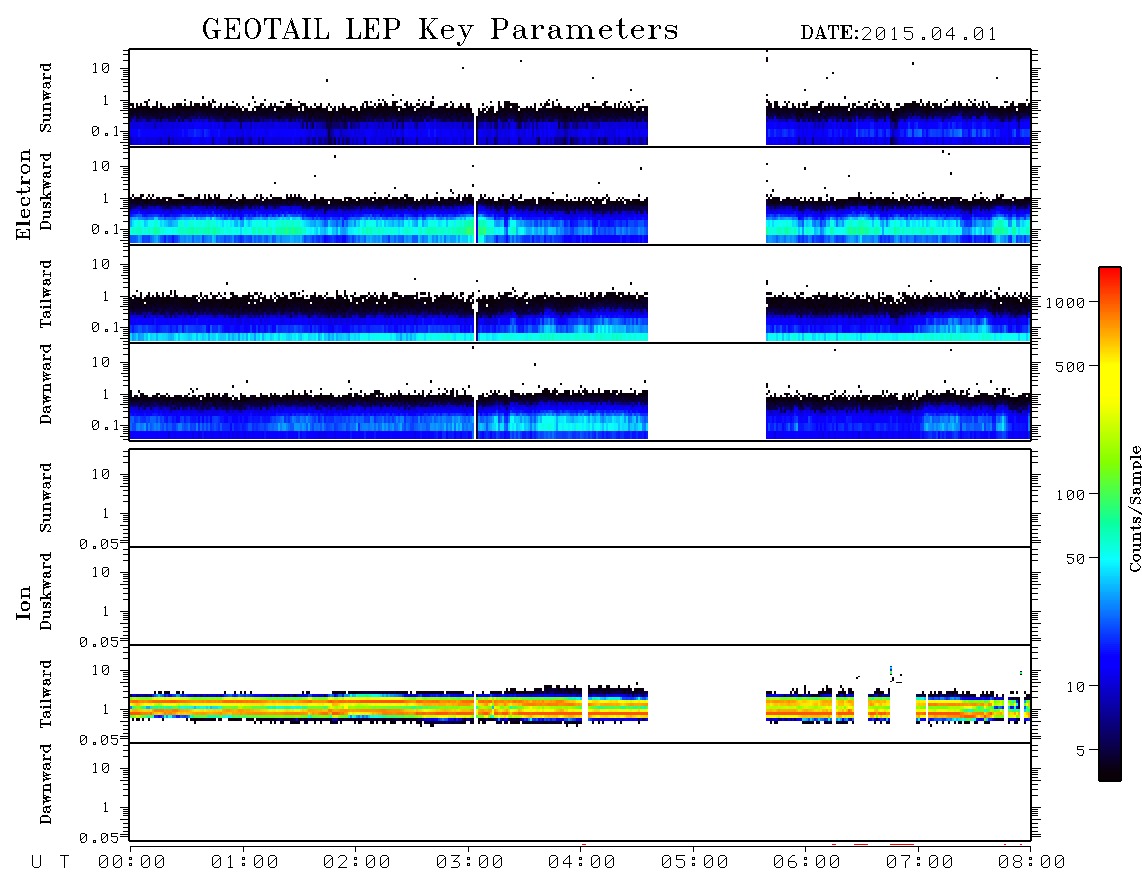Select the DATE:2015.04.01 label

tap(899, 34)
